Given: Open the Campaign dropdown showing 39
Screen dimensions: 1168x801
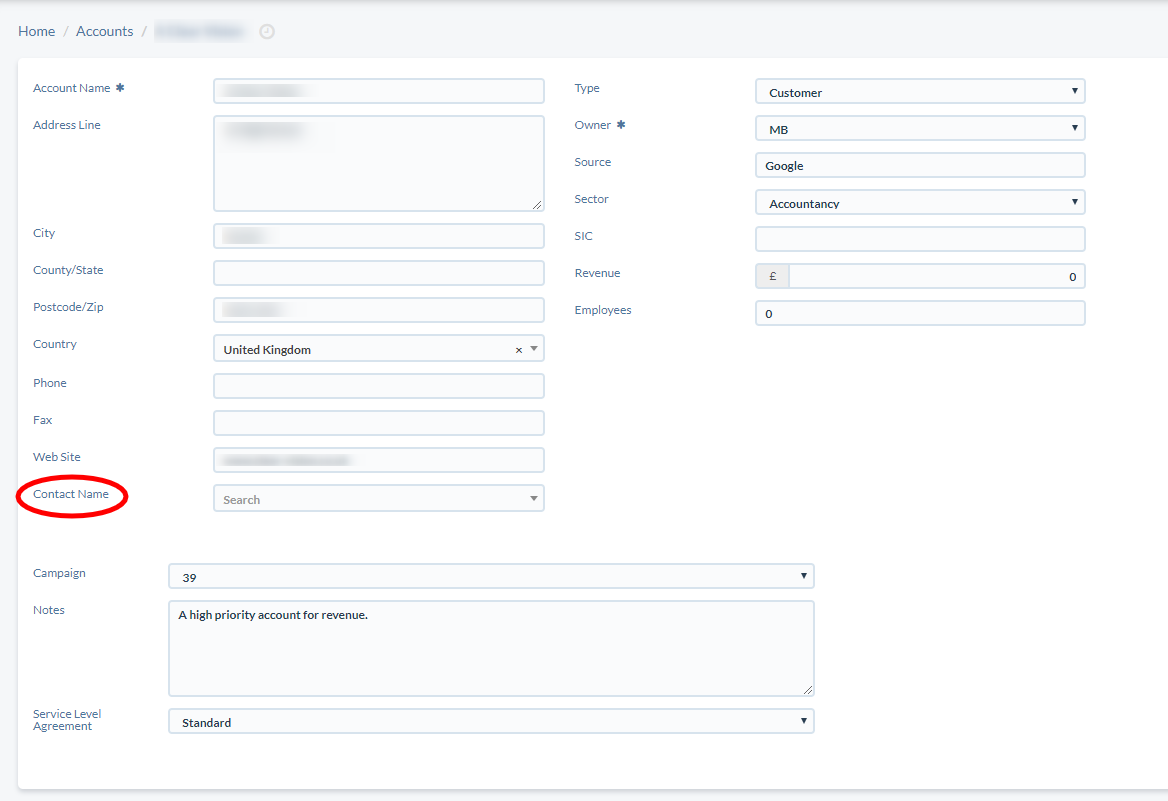Looking at the screenshot, I should (491, 576).
